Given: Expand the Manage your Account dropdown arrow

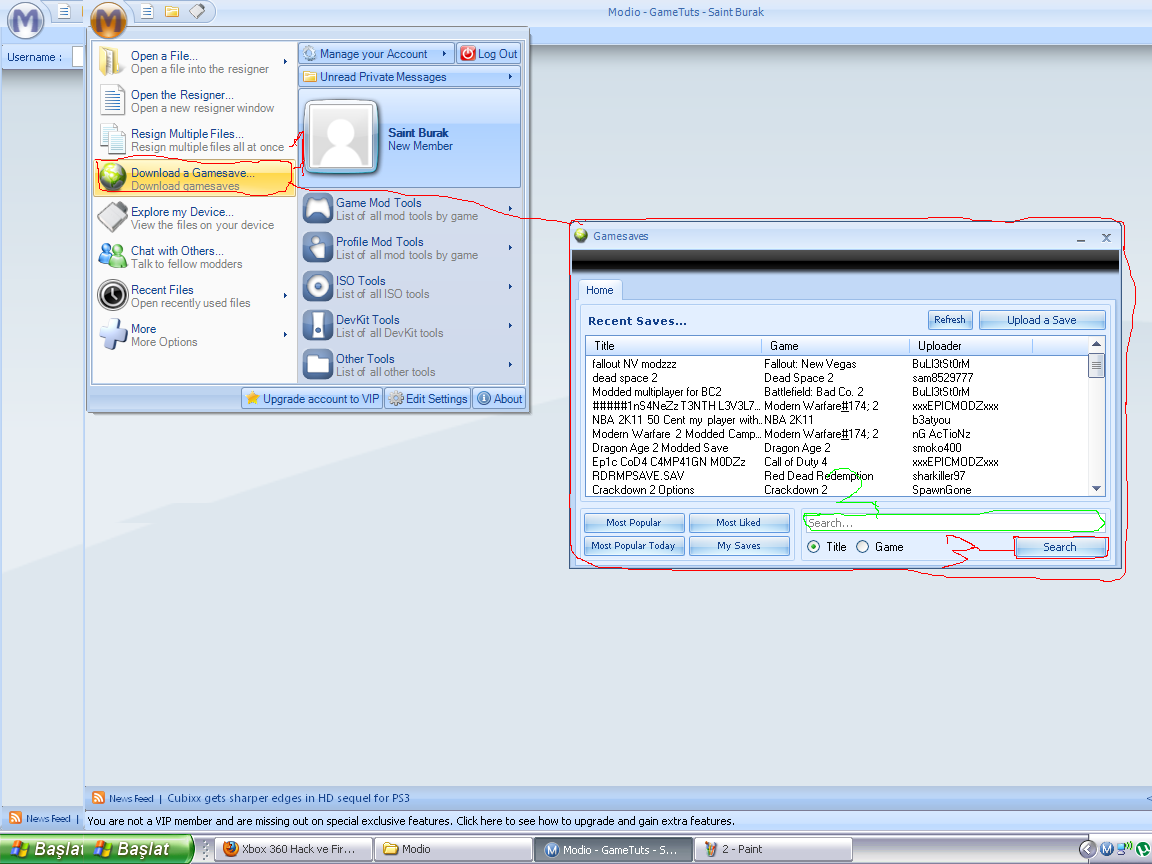Looking at the screenshot, I should [x=444, y=54].
